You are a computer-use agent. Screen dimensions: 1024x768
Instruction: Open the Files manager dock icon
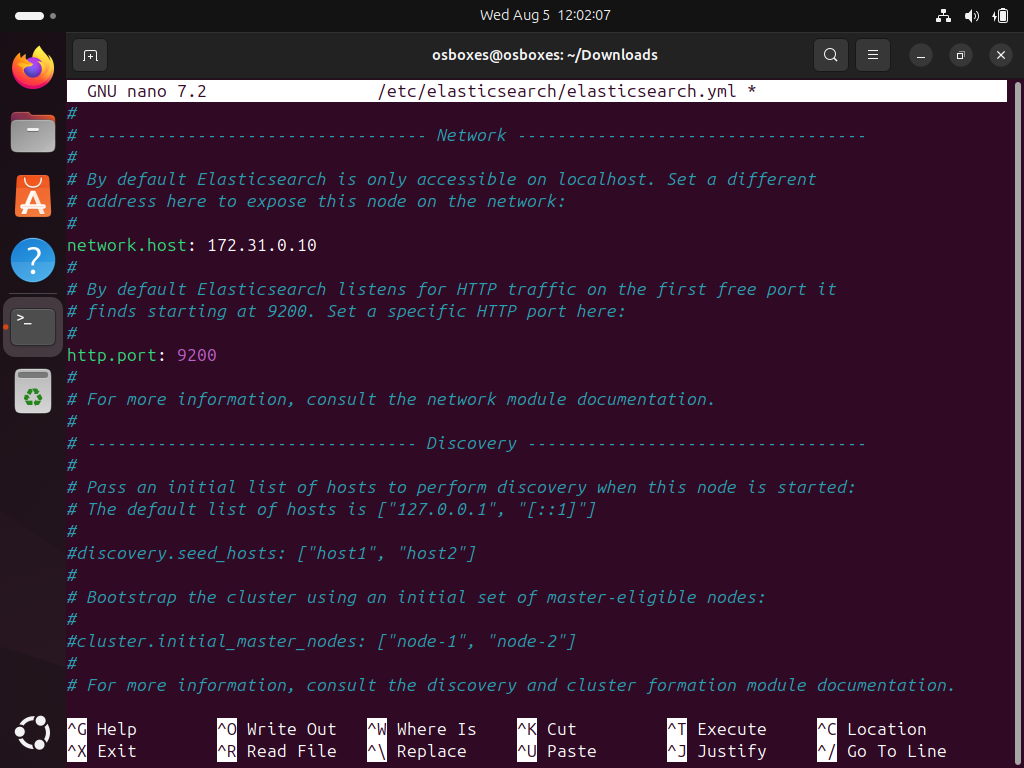point(33,132)
